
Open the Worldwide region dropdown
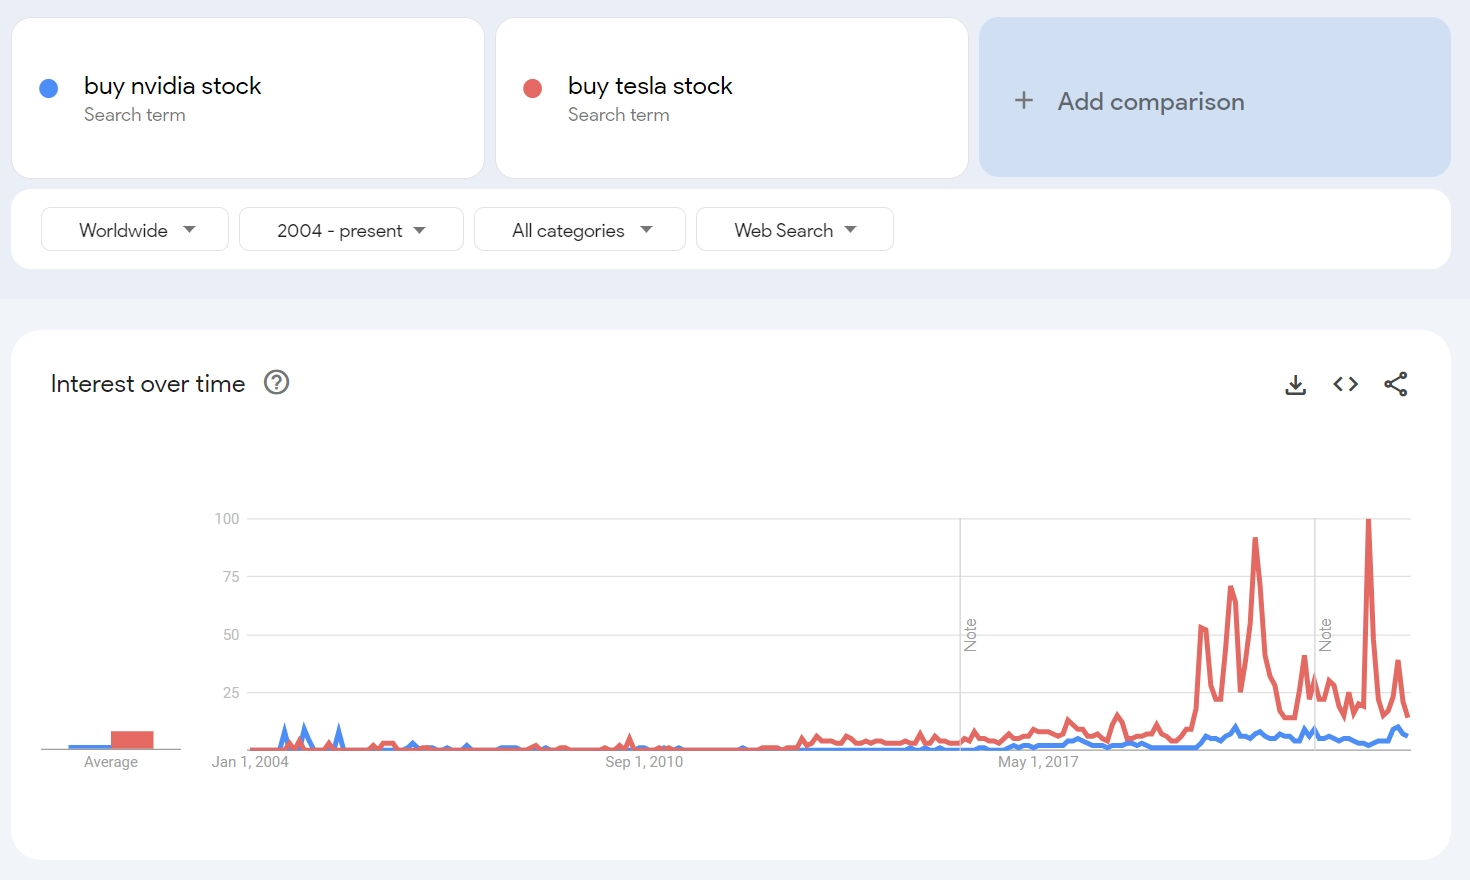pos(135,230)
